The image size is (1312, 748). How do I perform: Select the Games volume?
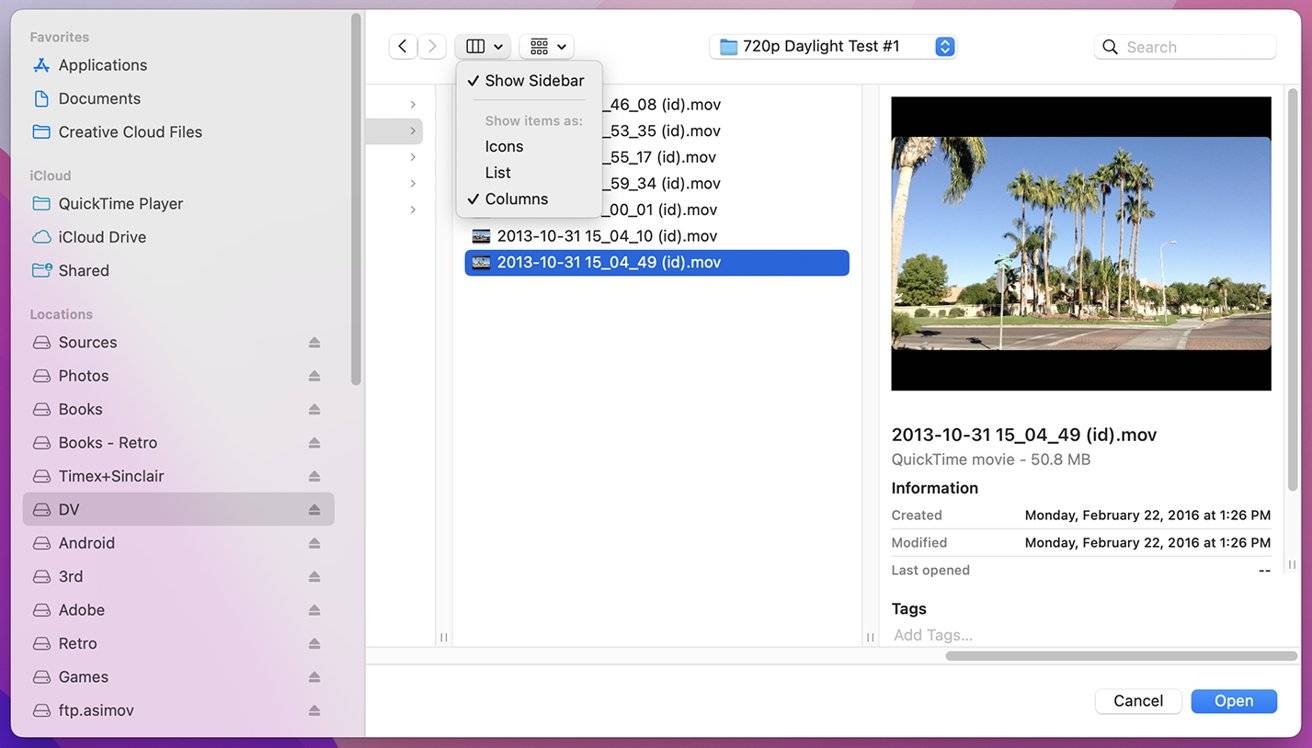coord(179,677)
